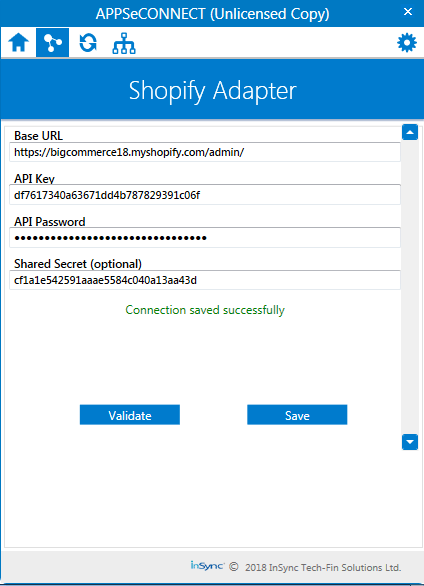Close the APPSeCONNECT window

[408, 12]
